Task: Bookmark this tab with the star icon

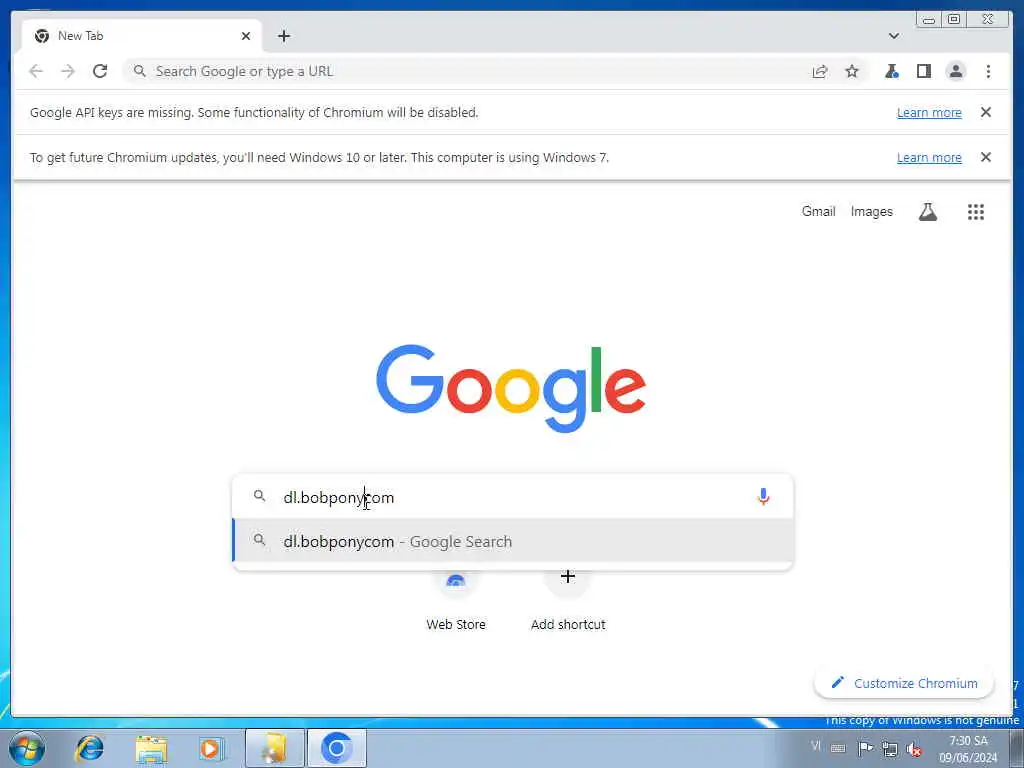Action: tap(852, 71)
